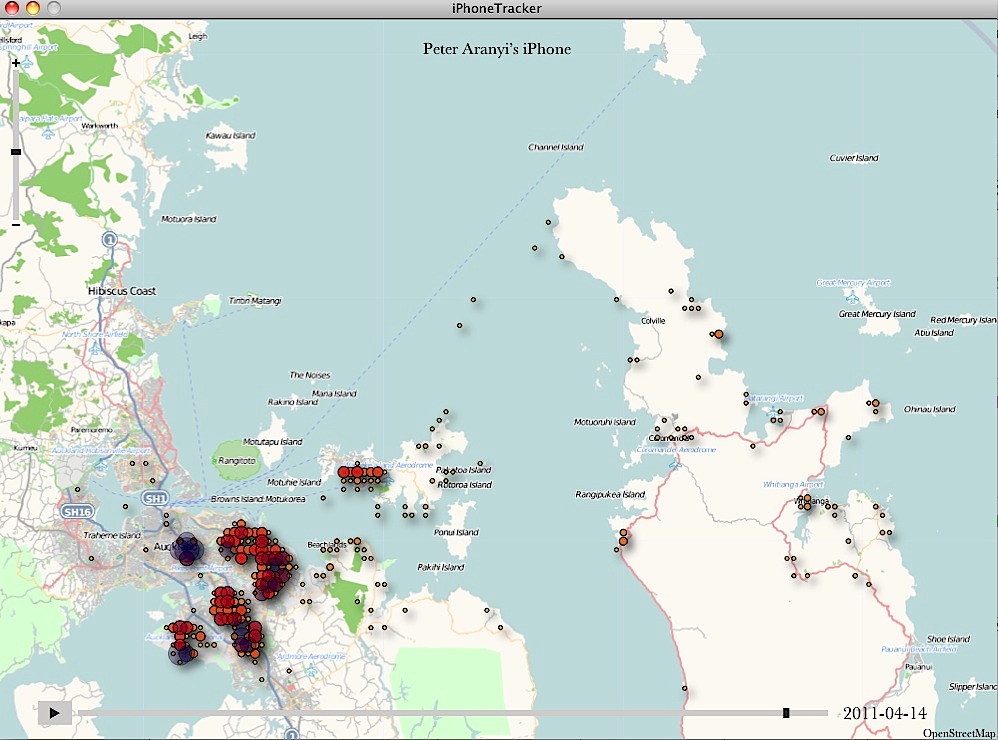Open the OpenStreetMap attribution link
Image resolution: width=998 pixels, height=740 pixels.
pyautogui.click(x=959, y=733)
